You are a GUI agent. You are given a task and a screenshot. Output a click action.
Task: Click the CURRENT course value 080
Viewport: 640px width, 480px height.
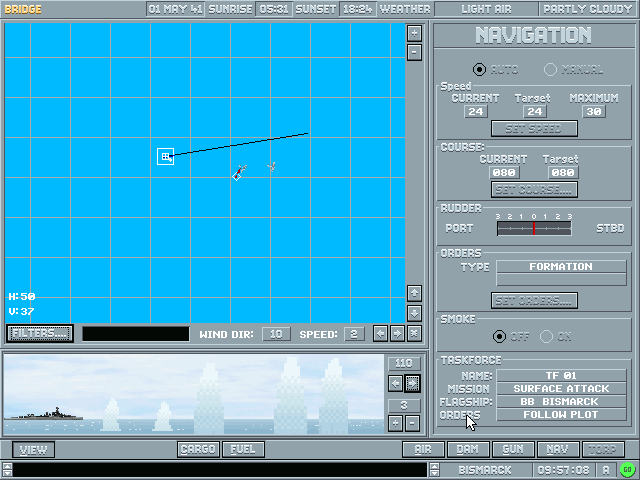click(504, 173)
